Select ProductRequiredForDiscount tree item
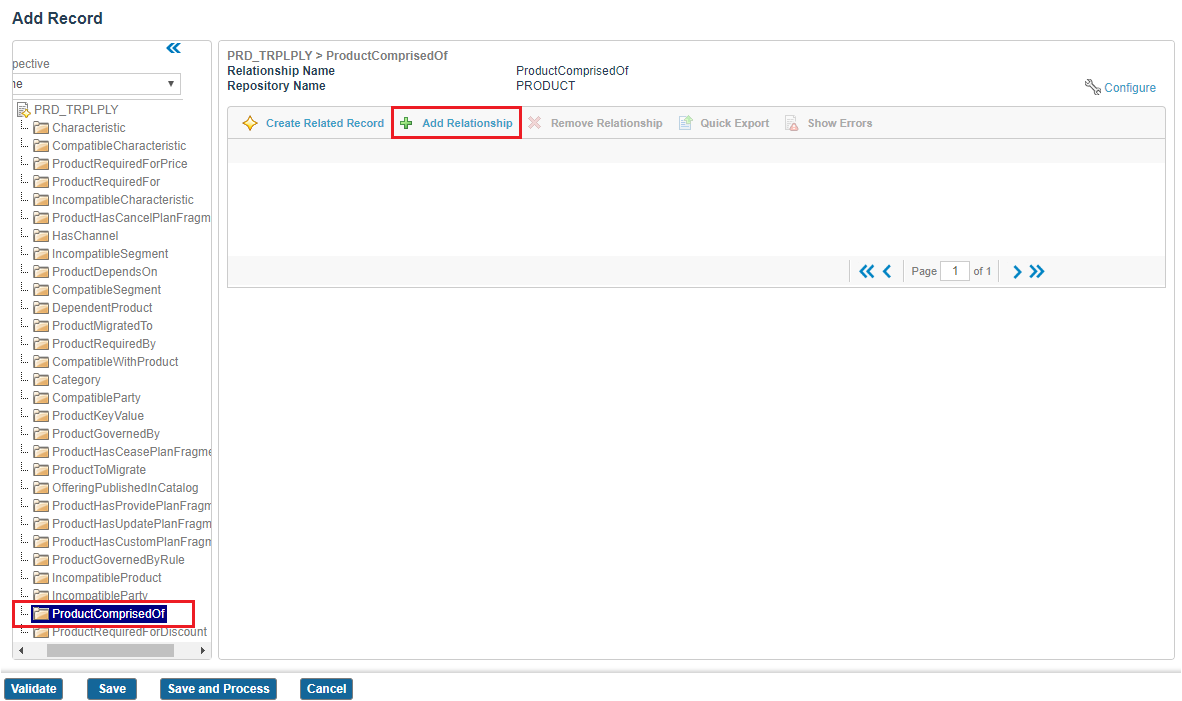 point(130,632)
